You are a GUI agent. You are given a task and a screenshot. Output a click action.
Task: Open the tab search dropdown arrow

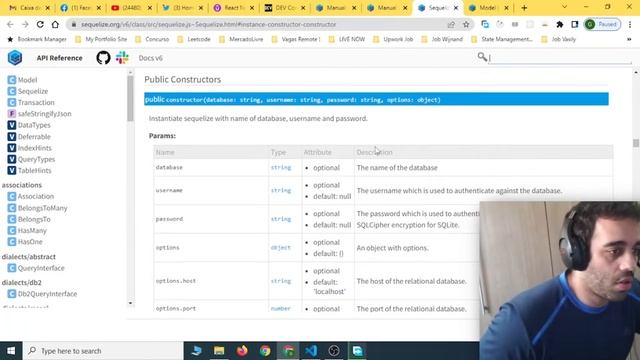pyautogui.click(x=564, y=7)
